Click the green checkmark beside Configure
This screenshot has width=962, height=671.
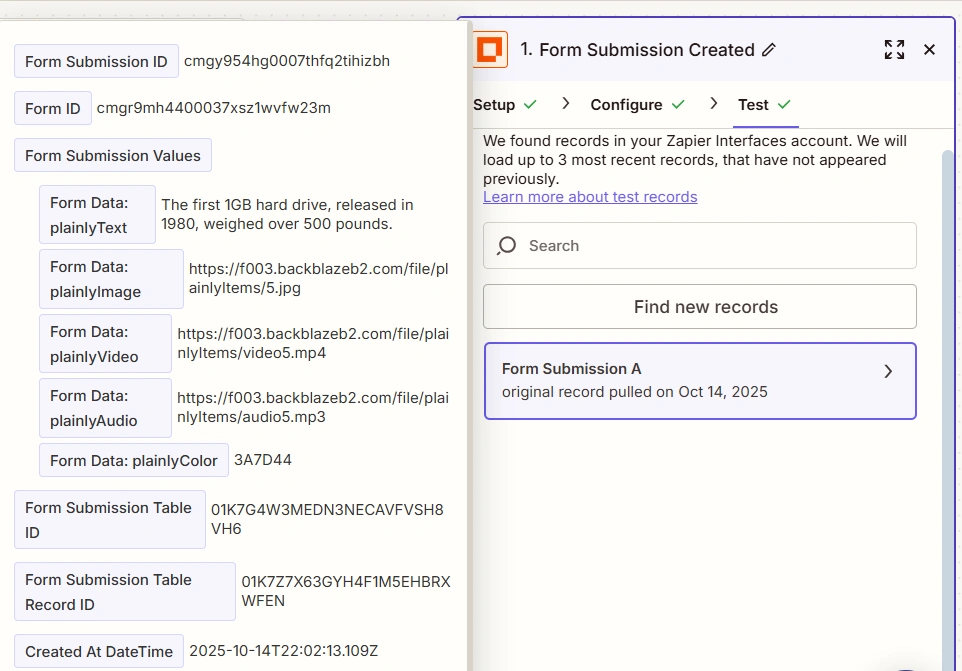[678, 105]
